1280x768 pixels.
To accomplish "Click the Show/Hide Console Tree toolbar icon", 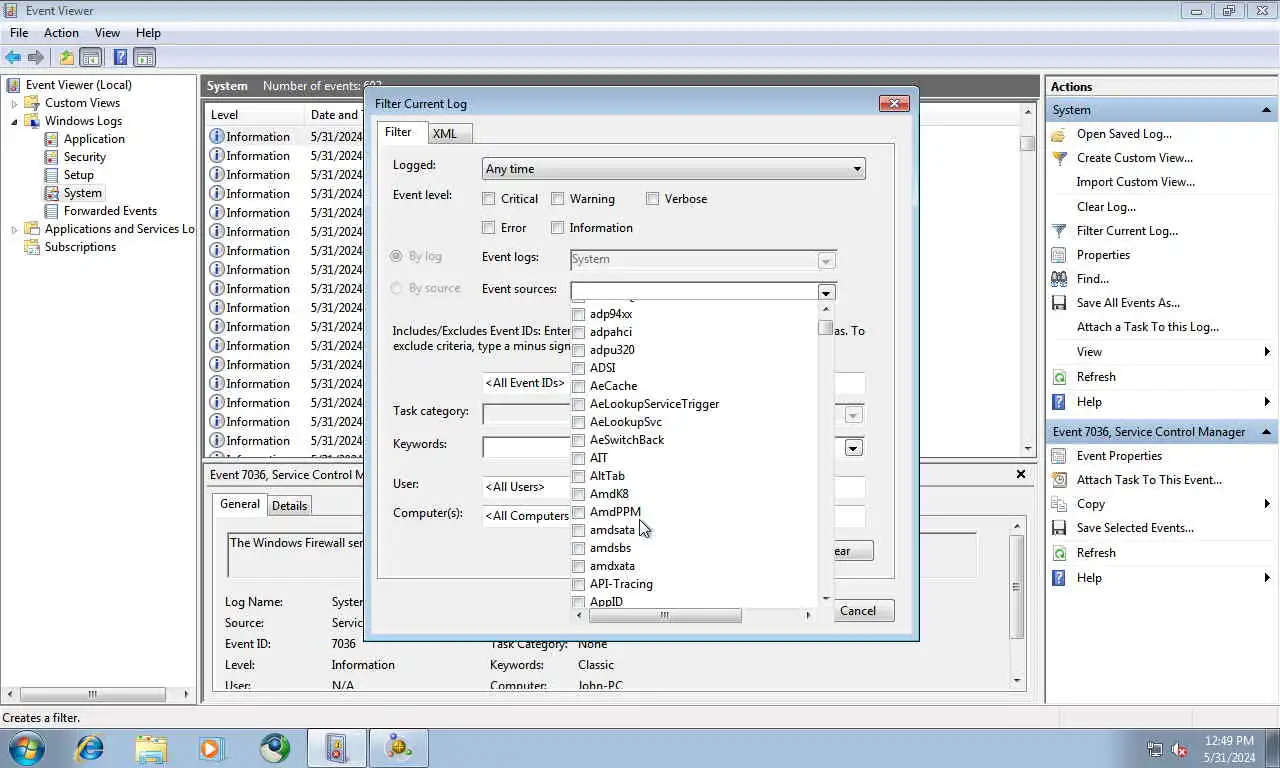I will pyautogui.click(x=91, y=57).
